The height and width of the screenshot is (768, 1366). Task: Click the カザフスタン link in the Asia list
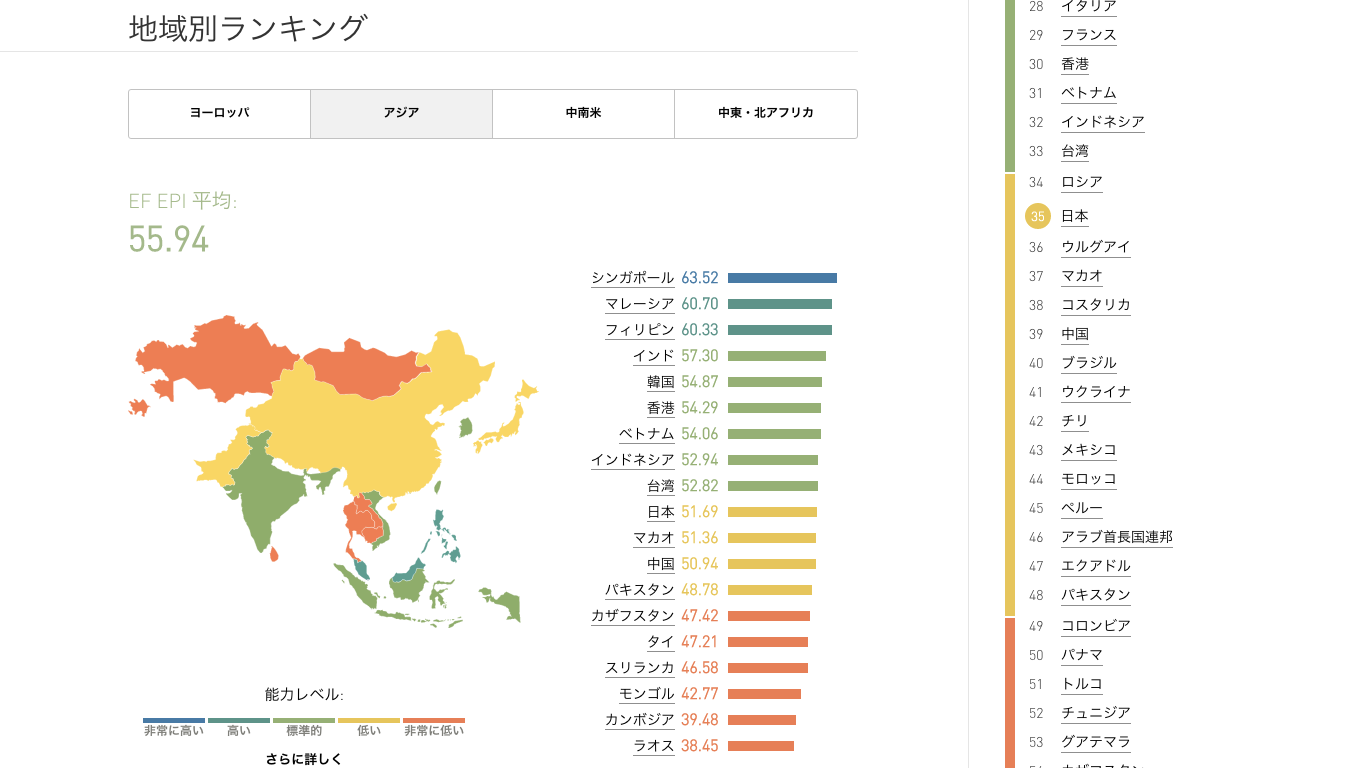[x=633, y=616]
